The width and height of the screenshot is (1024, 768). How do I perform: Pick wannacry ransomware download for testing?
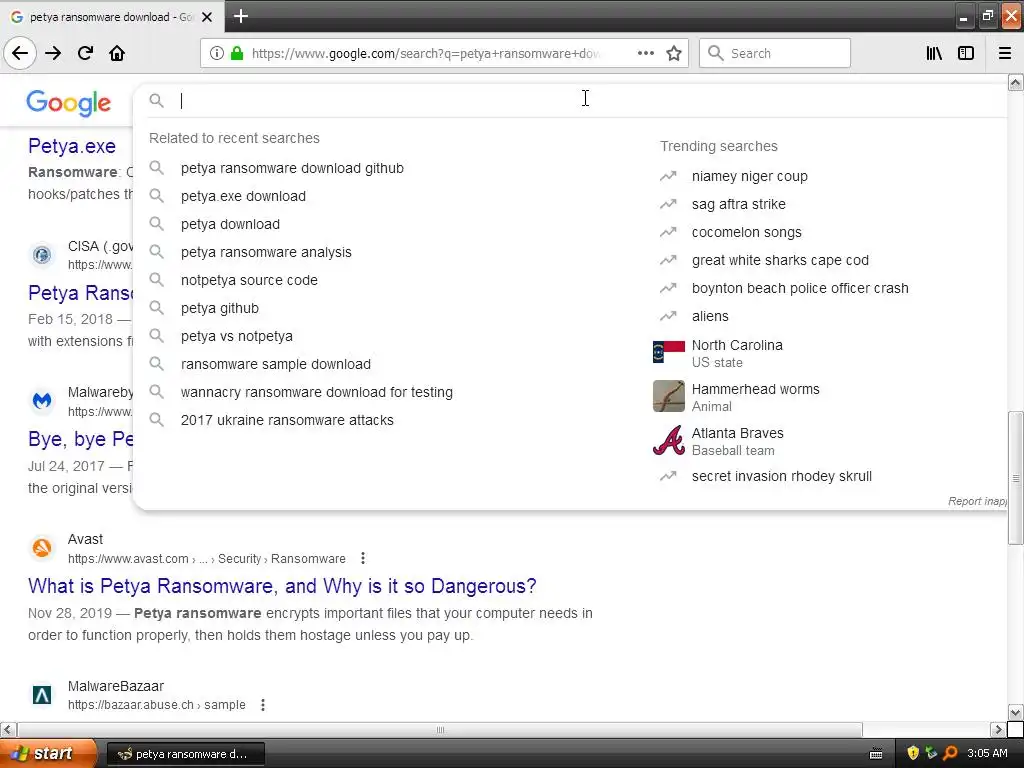(317, 392)
